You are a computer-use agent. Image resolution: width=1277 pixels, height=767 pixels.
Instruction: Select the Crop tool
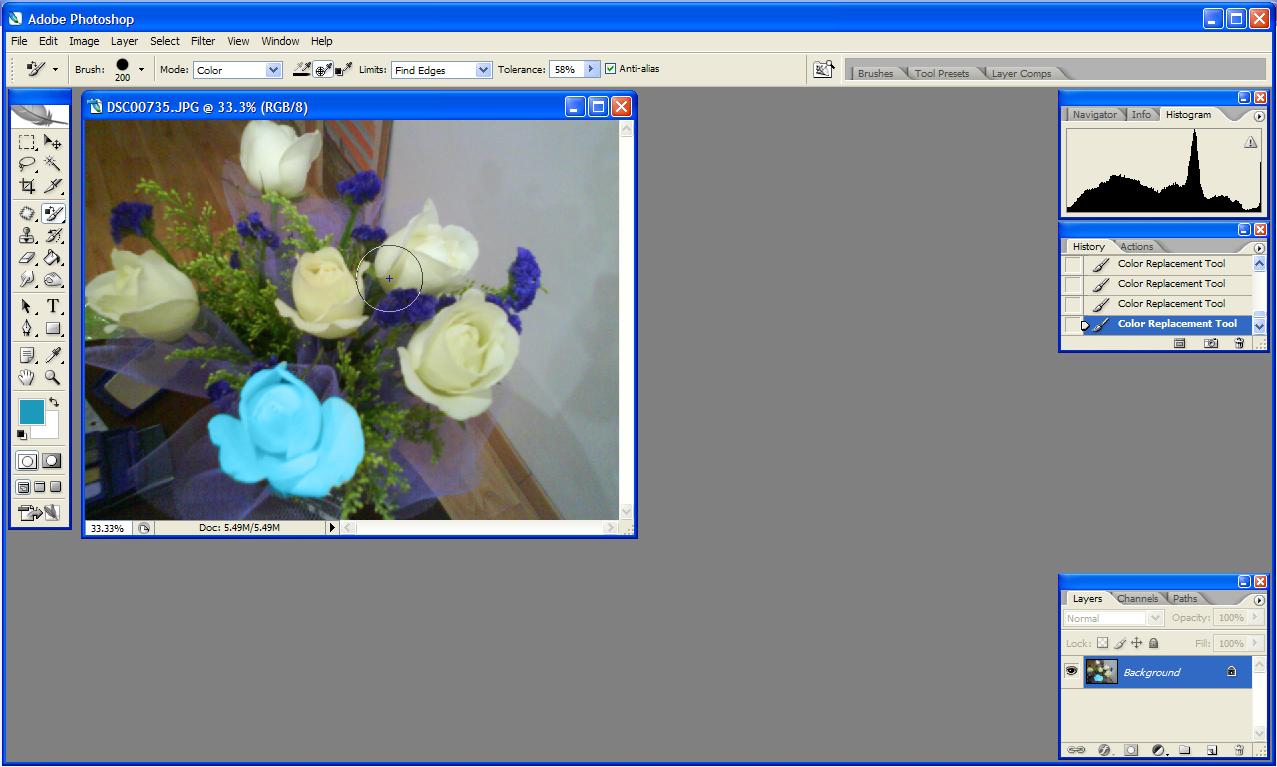(27, 186)
